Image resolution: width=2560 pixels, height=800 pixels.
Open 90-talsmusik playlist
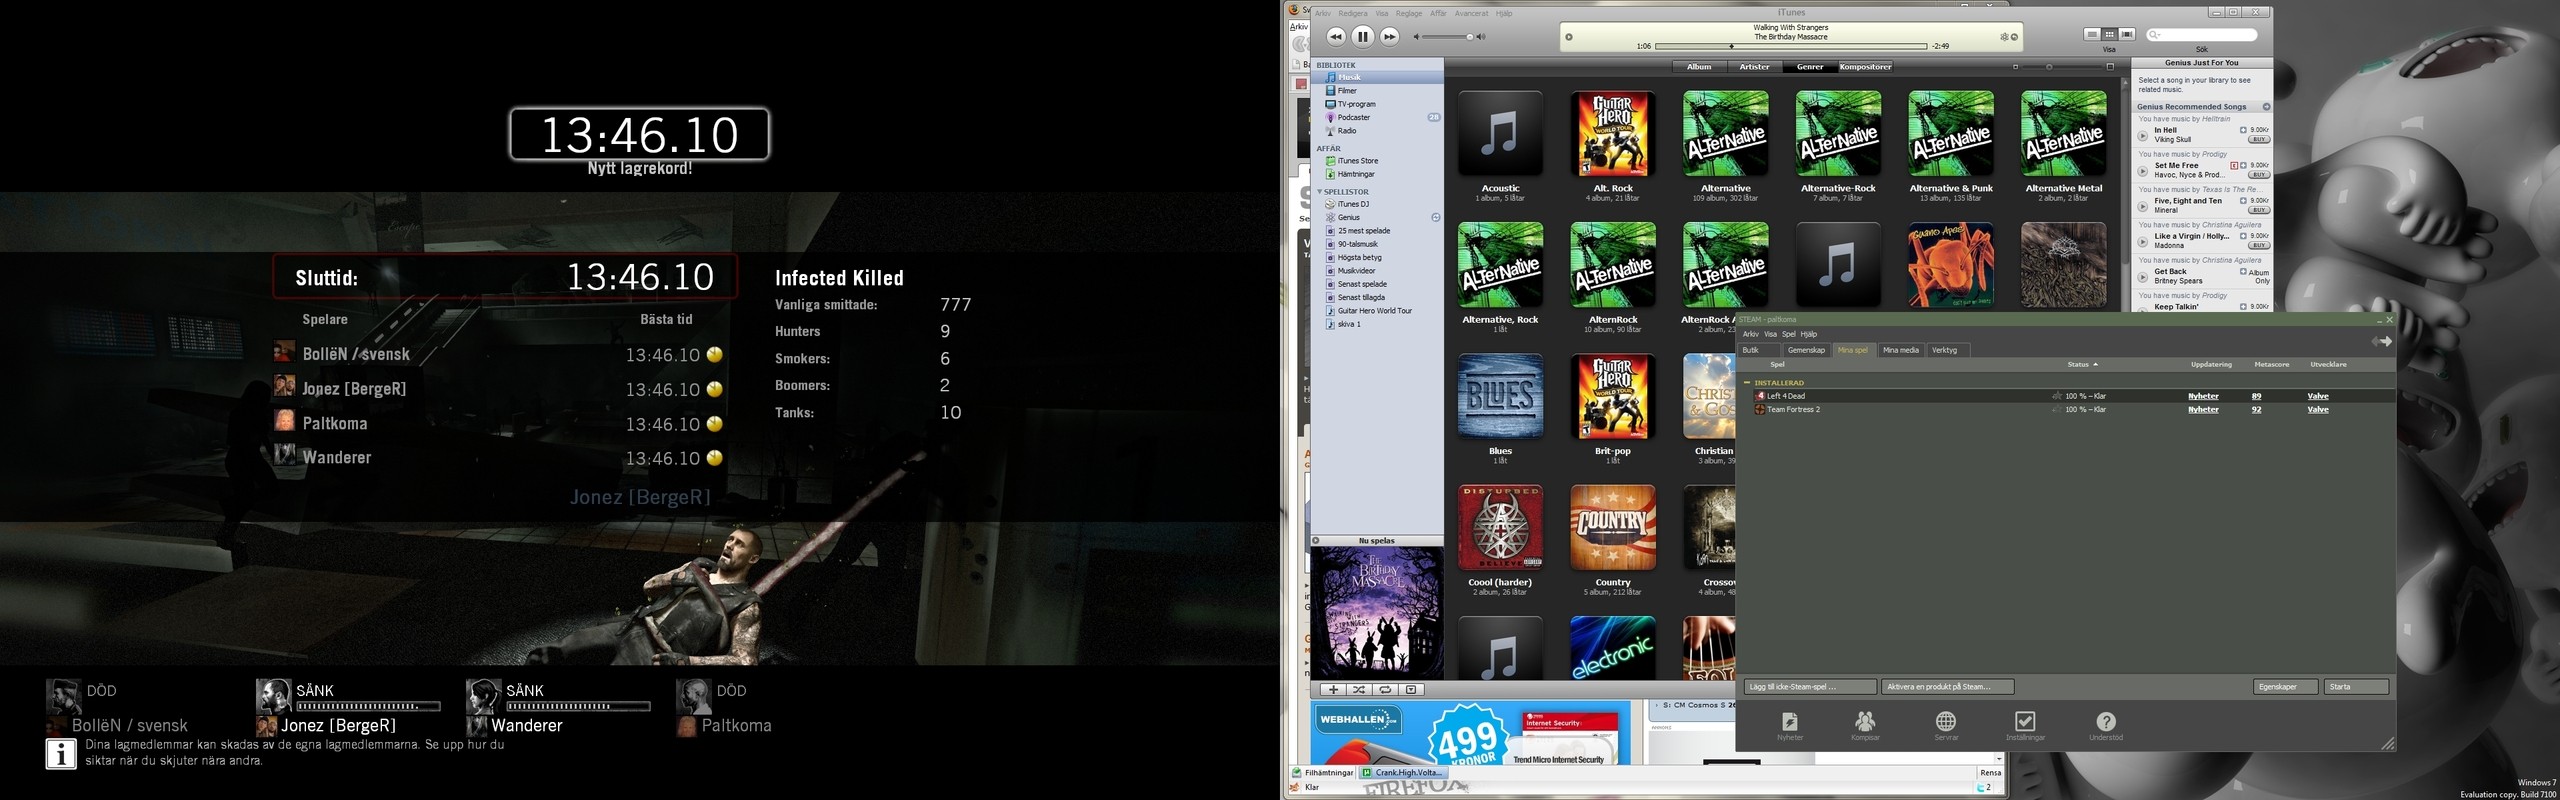tap(1377, 244)
